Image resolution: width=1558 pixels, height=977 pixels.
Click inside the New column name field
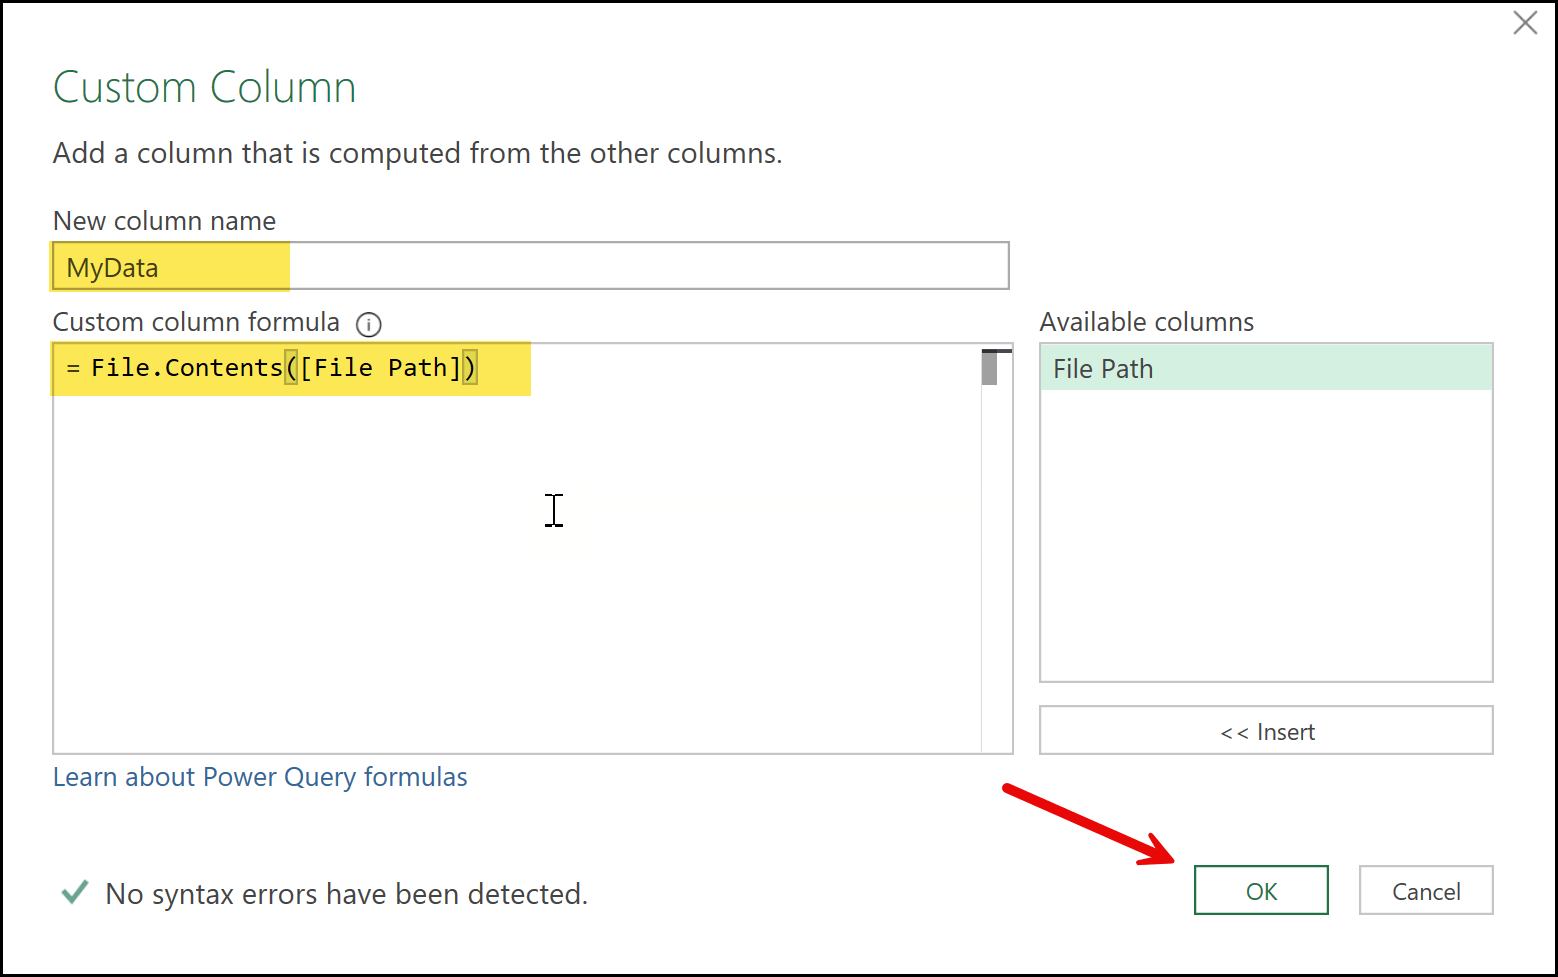[640, 267]
